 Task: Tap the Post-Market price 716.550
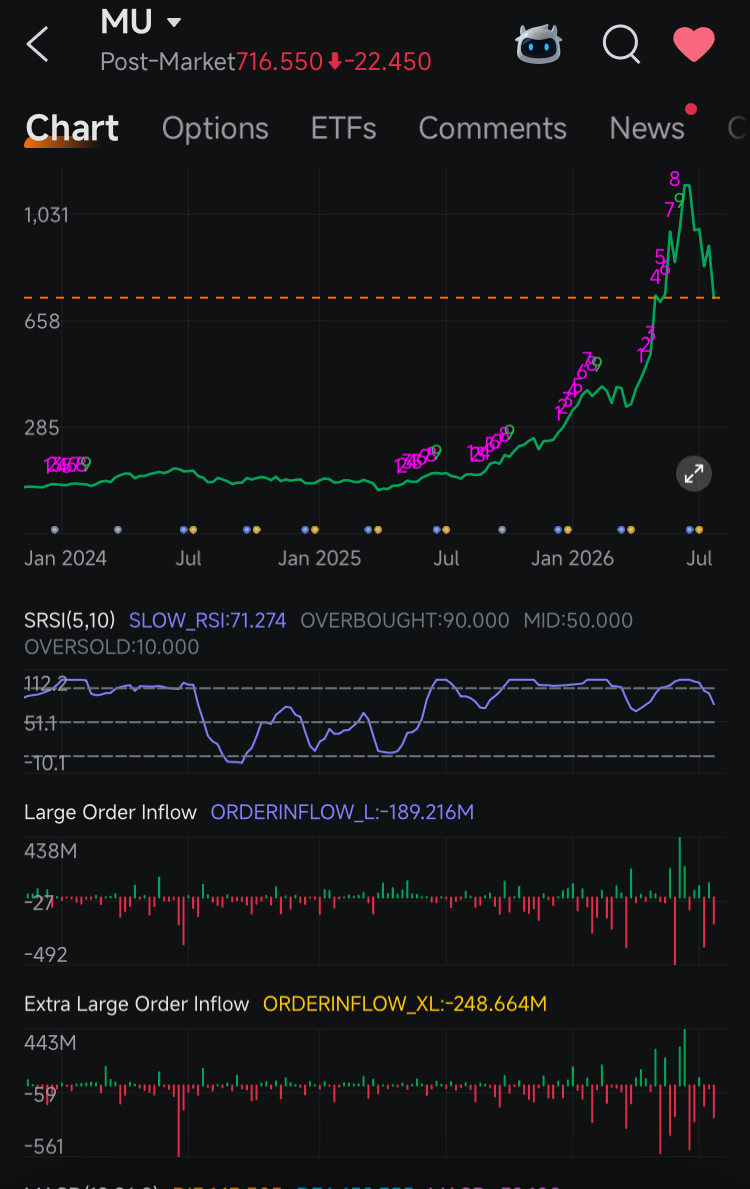(x=279, y=61)
